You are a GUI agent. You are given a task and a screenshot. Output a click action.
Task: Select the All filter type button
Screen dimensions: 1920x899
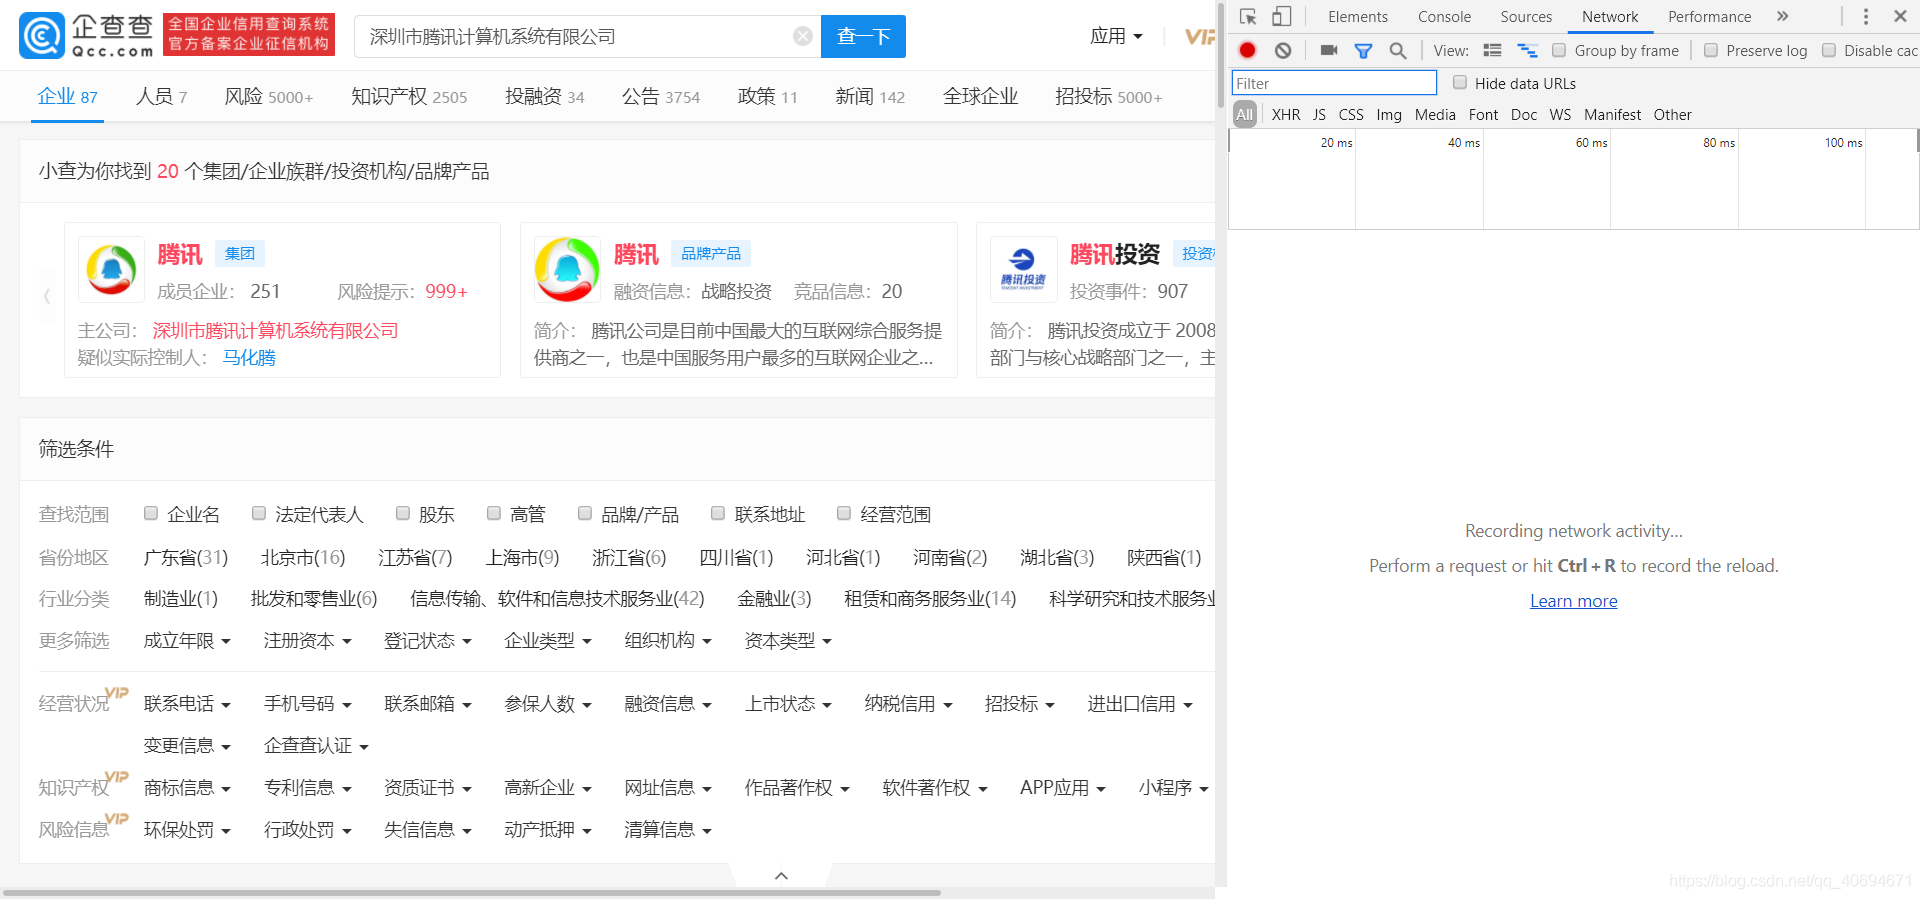[x=1244, y=115]
